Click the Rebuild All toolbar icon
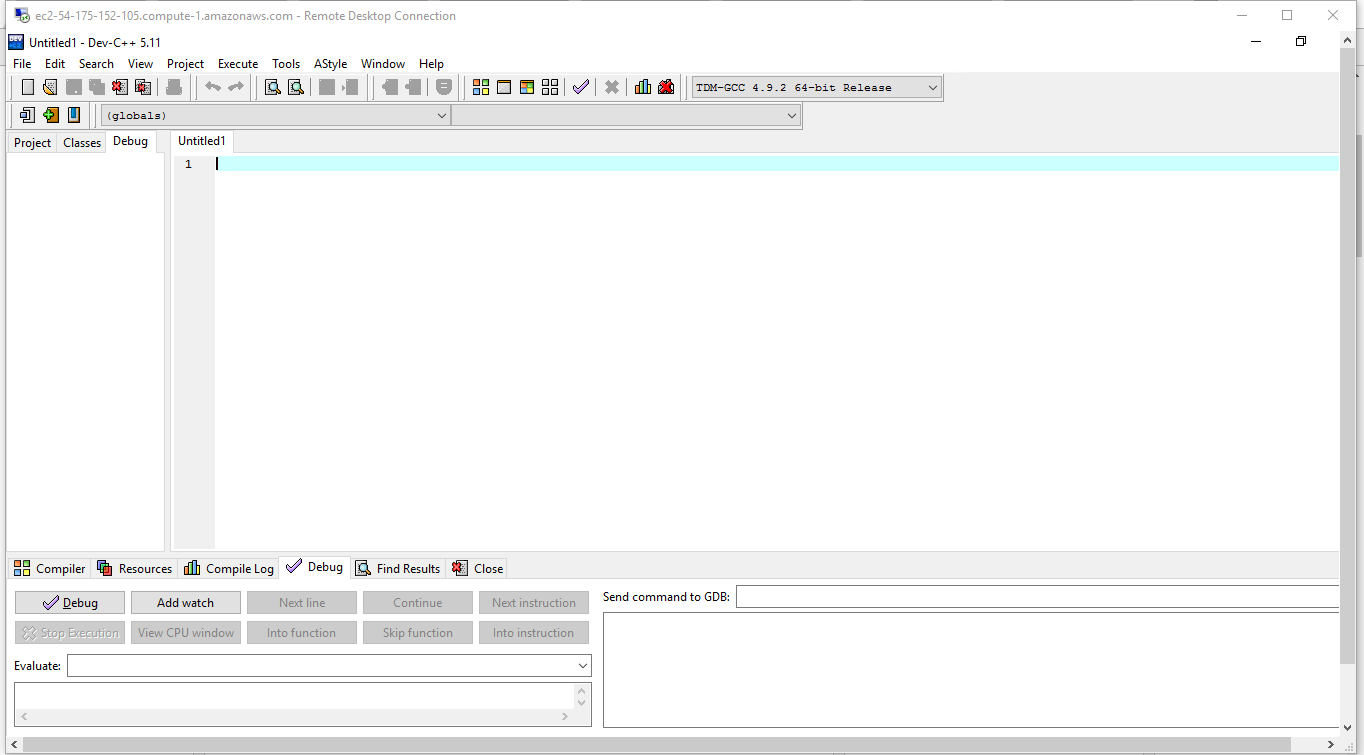This screenshot has height=755, width=1364. point(550,87)
